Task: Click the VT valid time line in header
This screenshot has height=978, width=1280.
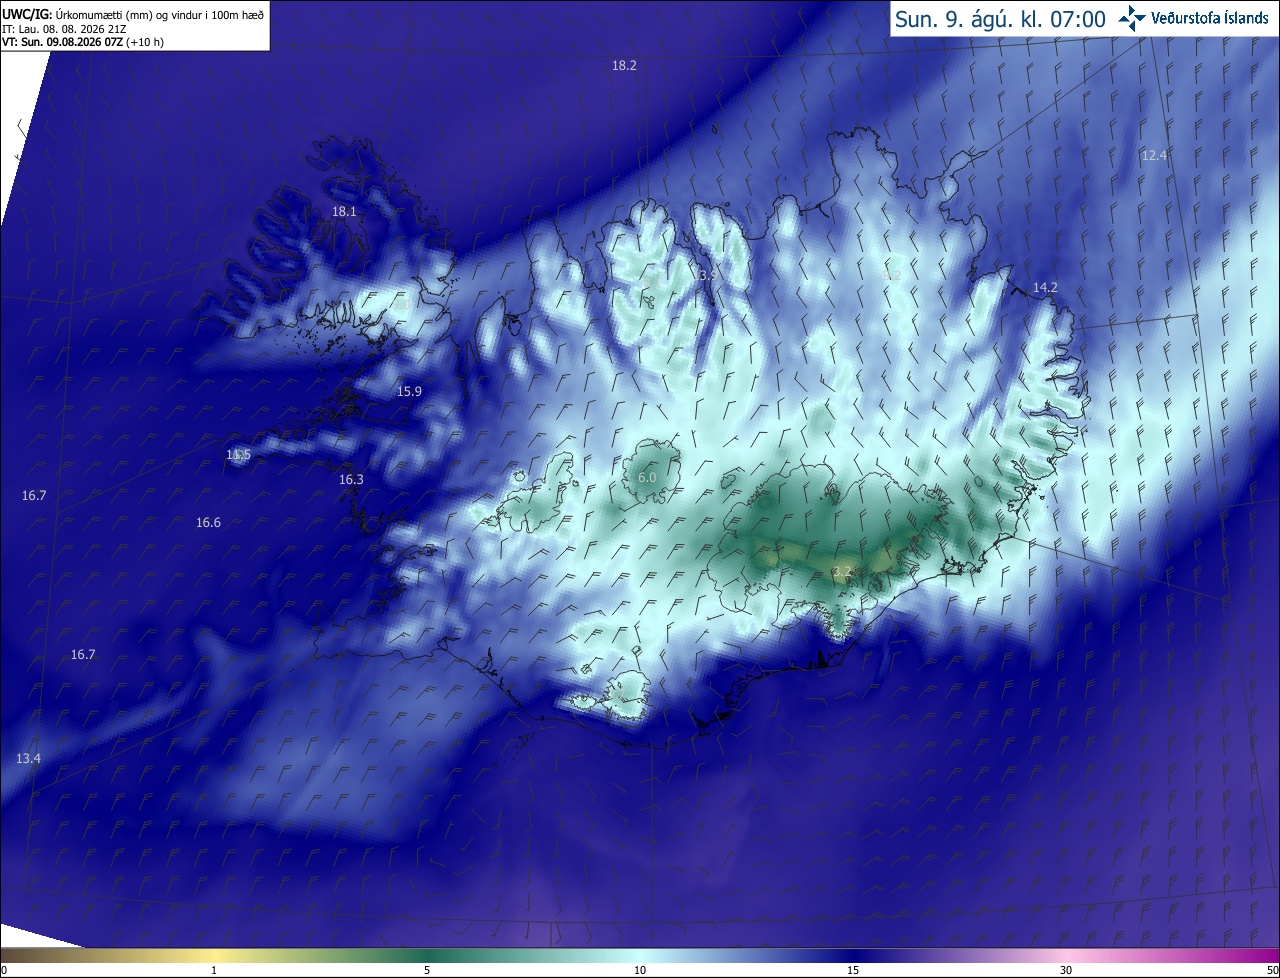Action: pyautogui.click(x=83, y=42)
